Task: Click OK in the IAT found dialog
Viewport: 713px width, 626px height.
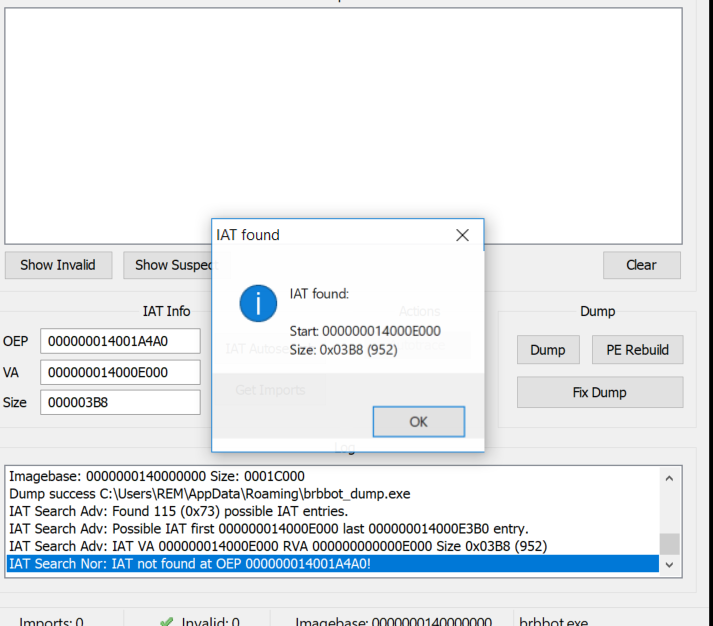Action: (x=418, y=421)
